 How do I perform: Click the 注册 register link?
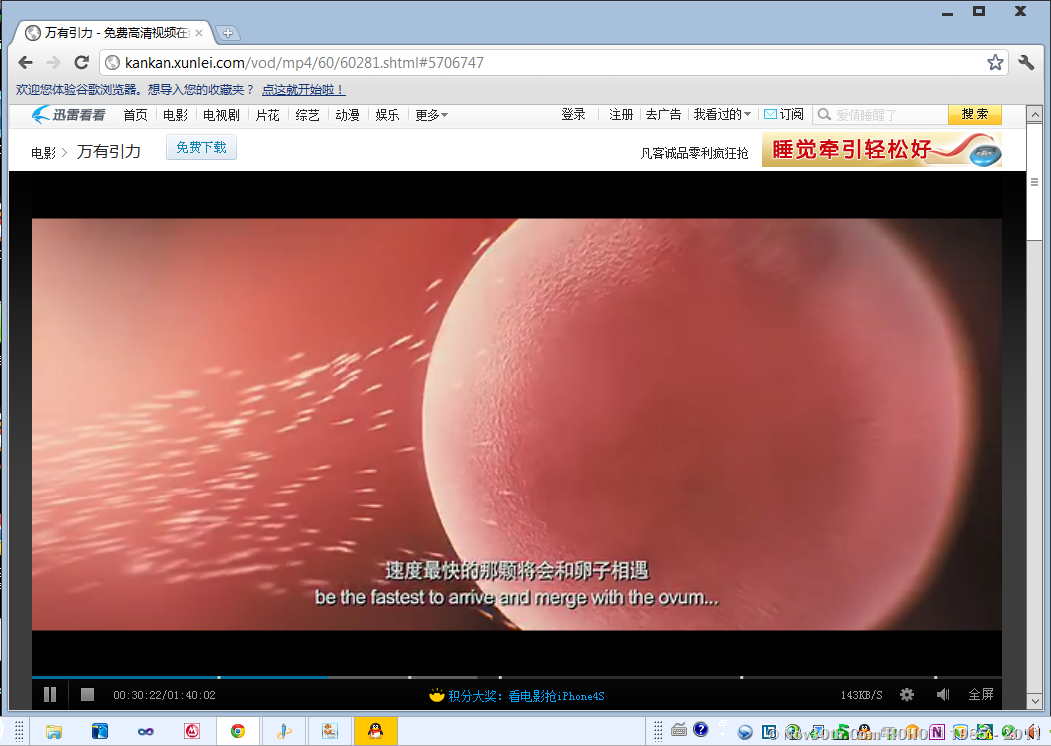pyautogui.click(x=621, y=115)
